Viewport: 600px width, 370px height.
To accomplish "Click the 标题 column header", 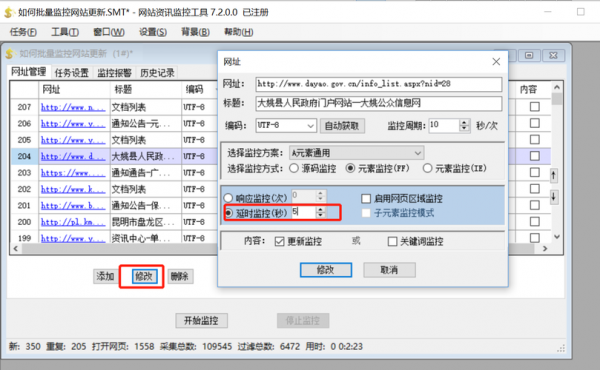I will [145, 90].
